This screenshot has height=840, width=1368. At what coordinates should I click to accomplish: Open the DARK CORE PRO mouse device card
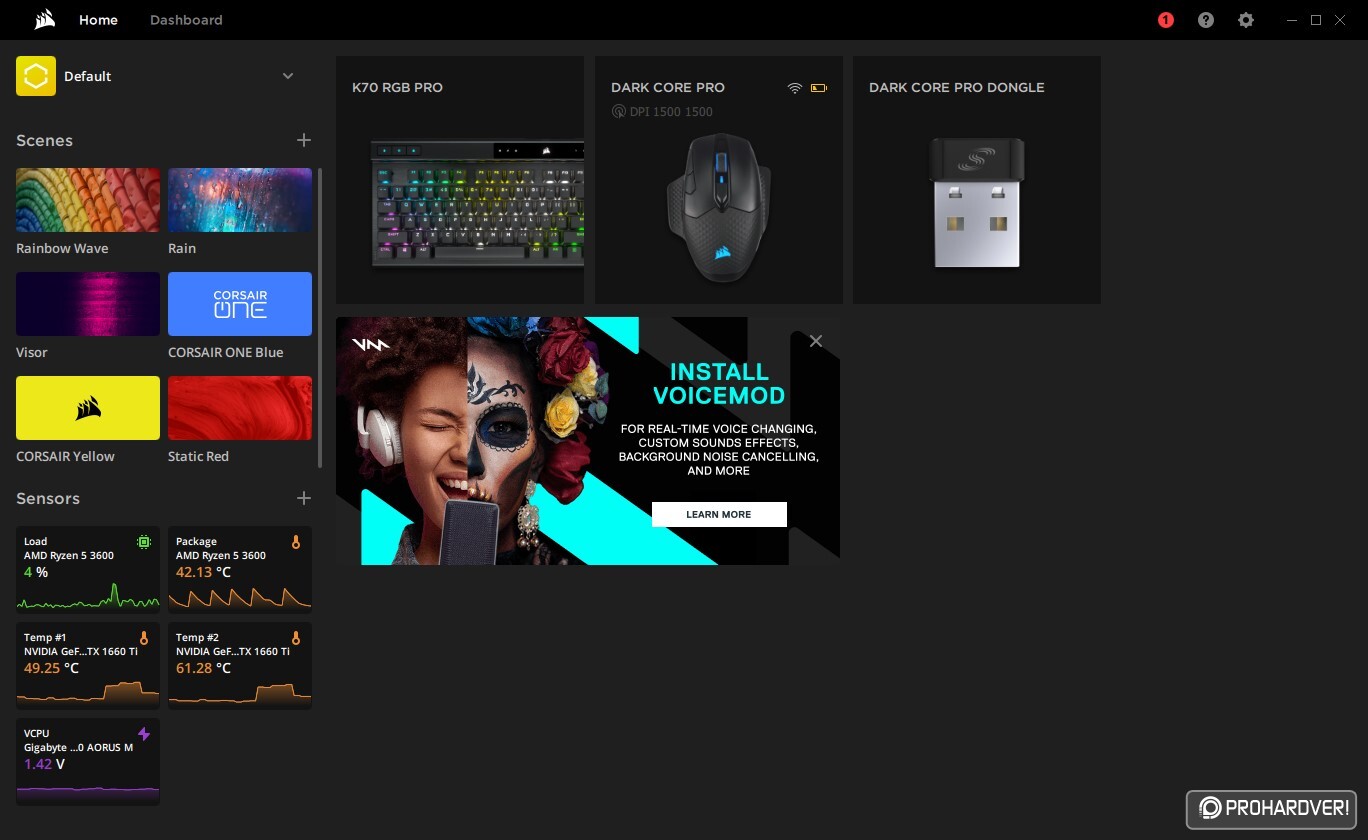[x=719, y=180]
